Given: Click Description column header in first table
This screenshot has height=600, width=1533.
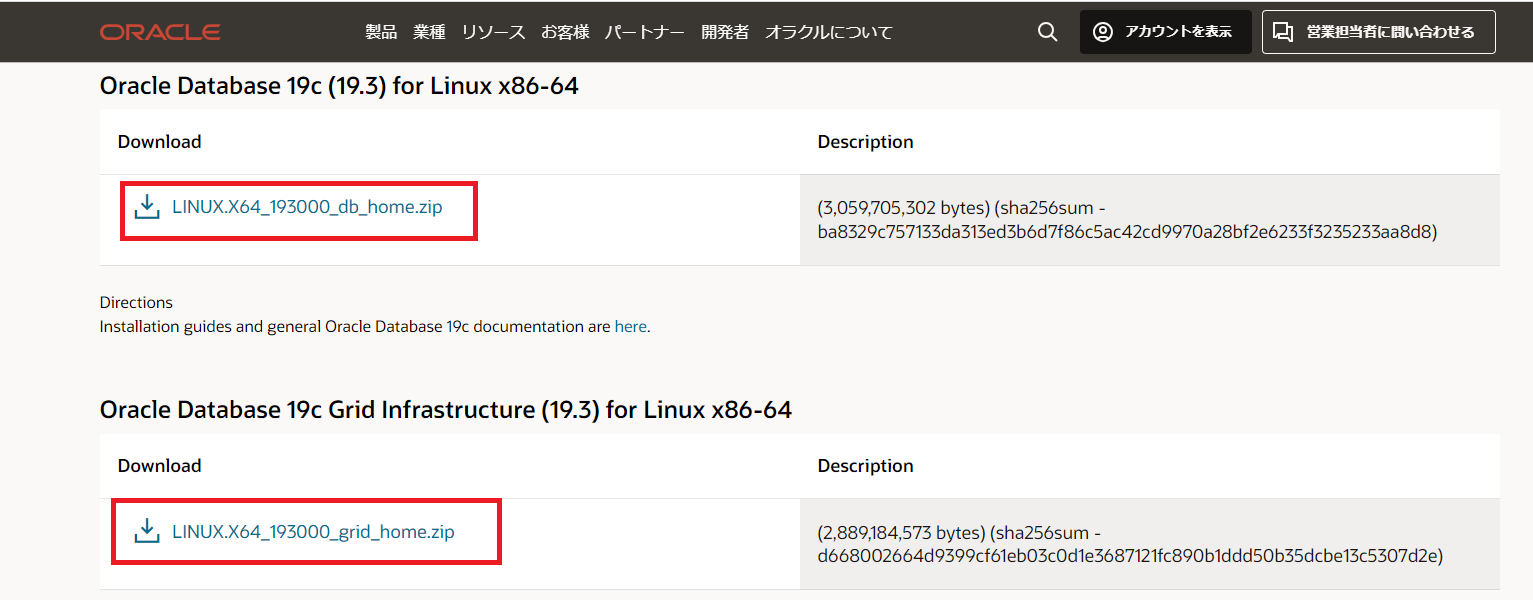Looking at the screenshot, I should 866,142.
